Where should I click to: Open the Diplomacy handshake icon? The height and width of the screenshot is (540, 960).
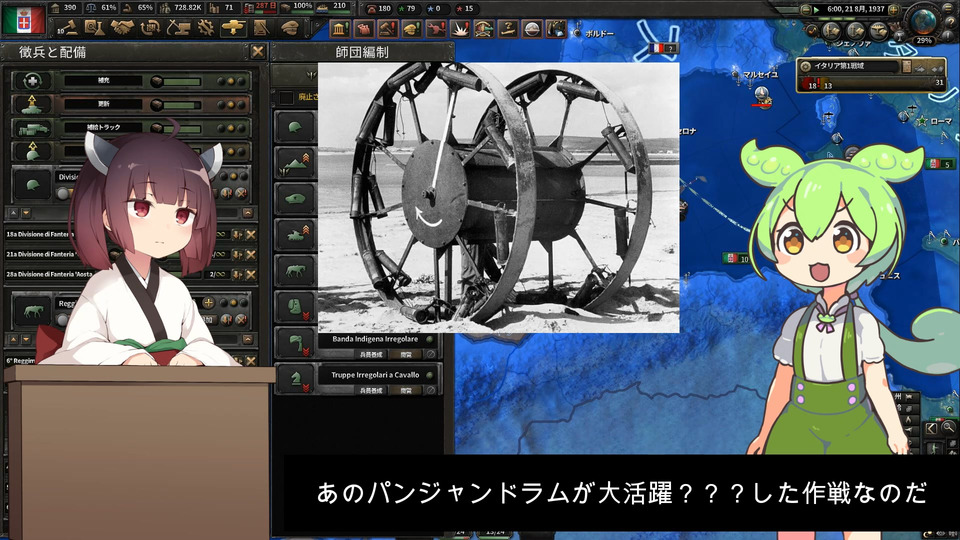(122, 28)
